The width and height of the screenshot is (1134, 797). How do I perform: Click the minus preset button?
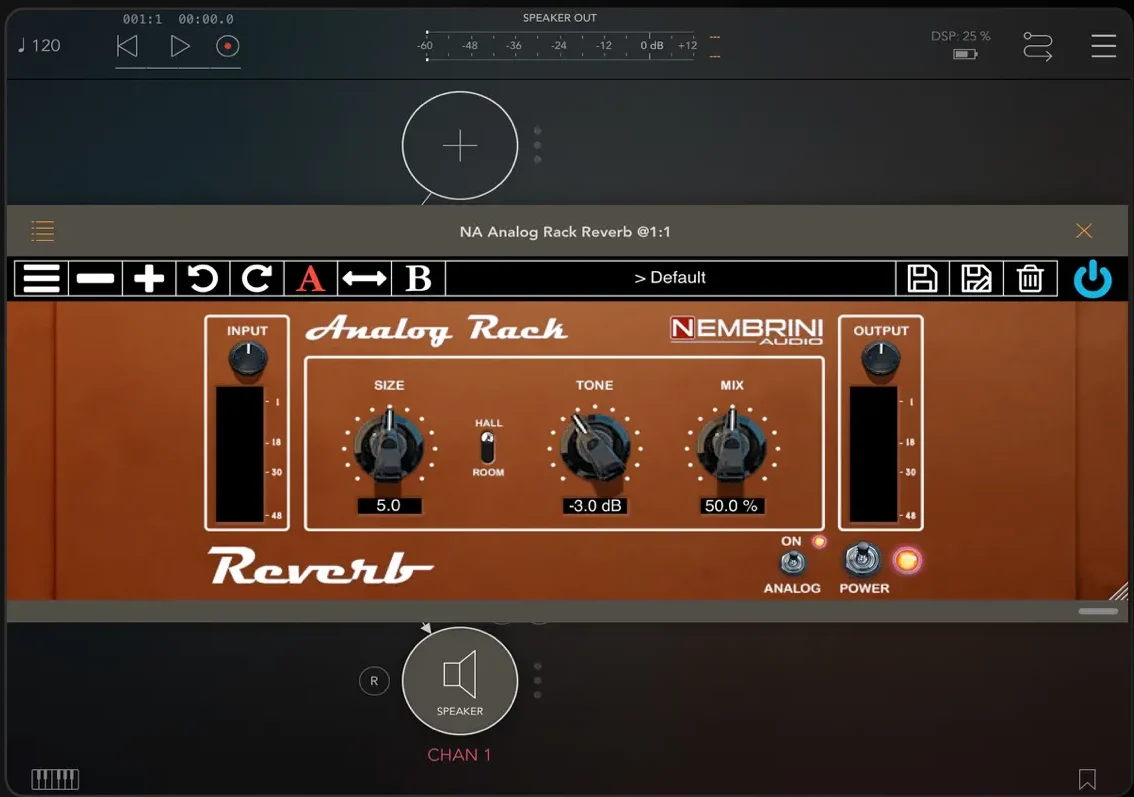(95, 278)
